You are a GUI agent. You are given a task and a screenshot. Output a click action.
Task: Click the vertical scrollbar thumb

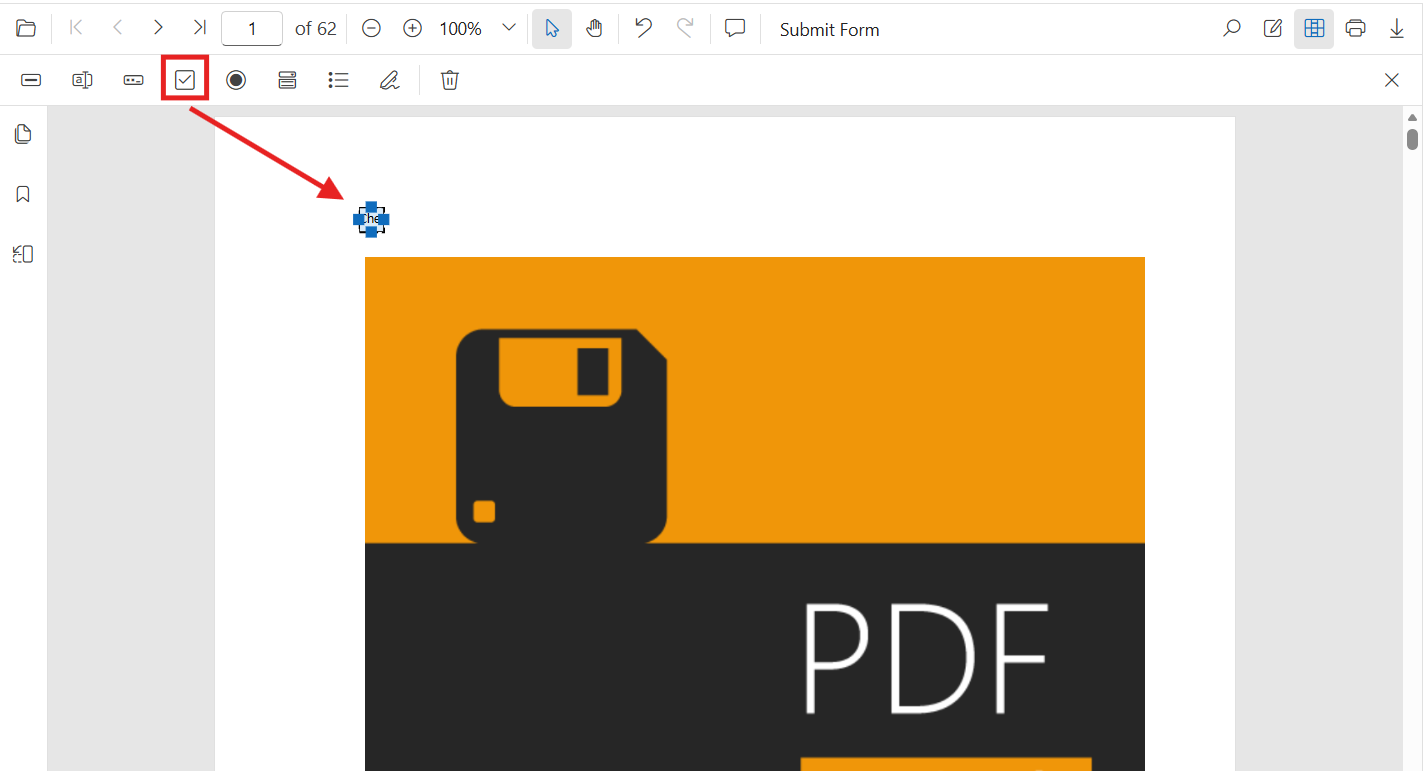coord(1412,139)
